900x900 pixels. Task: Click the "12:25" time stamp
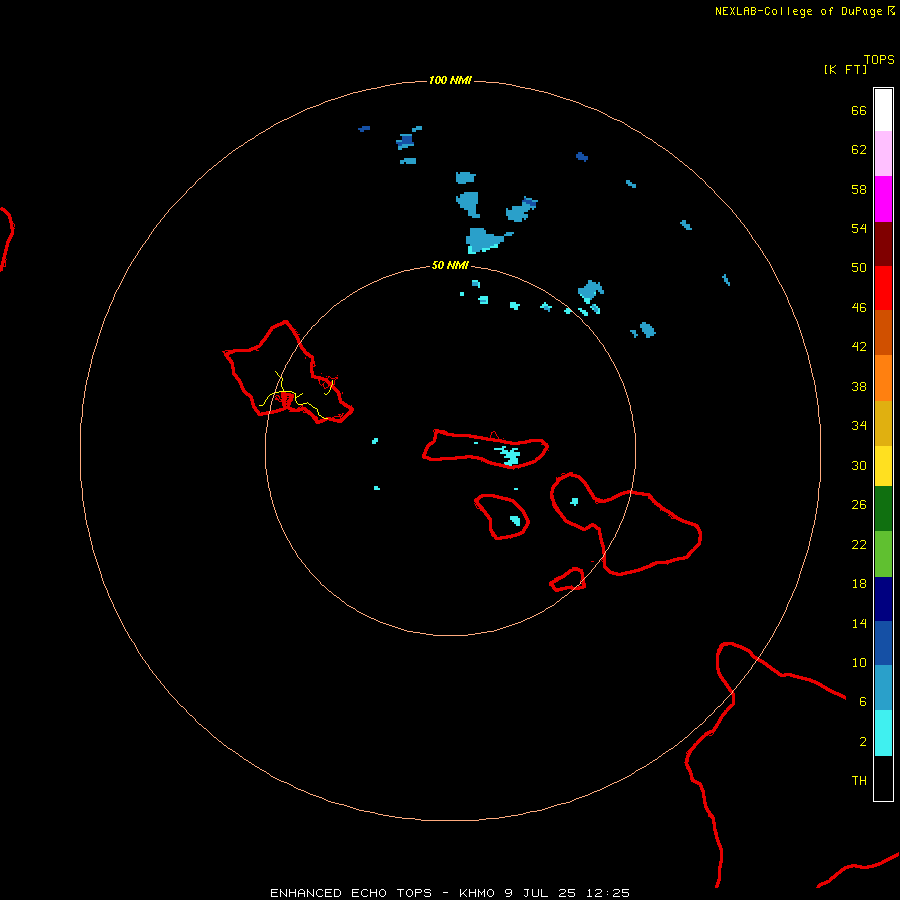tap(608, 893)
